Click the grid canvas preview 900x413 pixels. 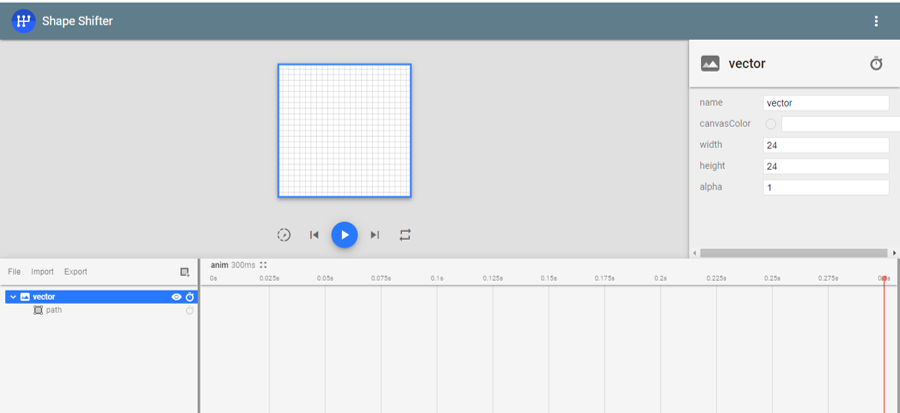point(344,131)
